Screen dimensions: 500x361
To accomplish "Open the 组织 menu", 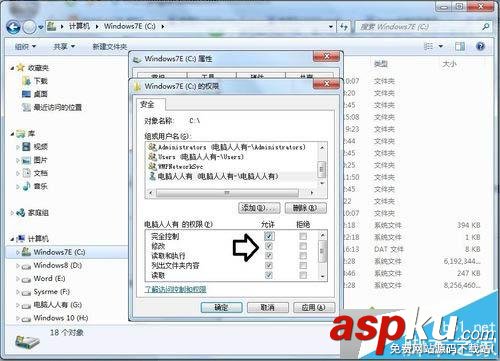I will 25,46.
